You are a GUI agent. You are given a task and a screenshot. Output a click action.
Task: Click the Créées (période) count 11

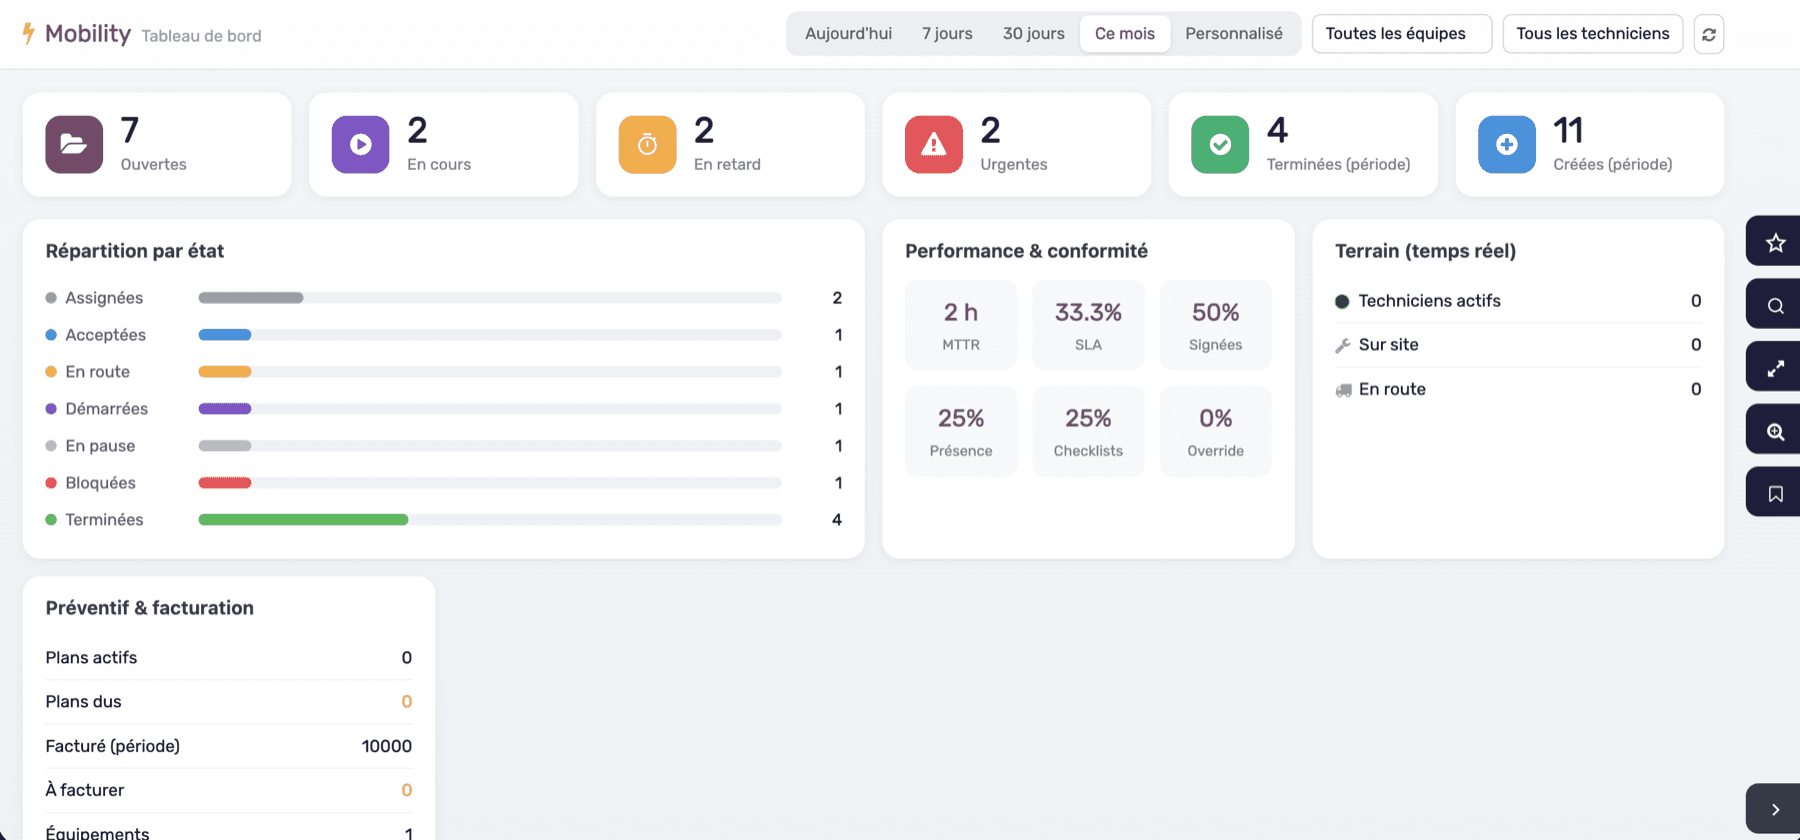pyautogui.click(x=1568, y=130)
